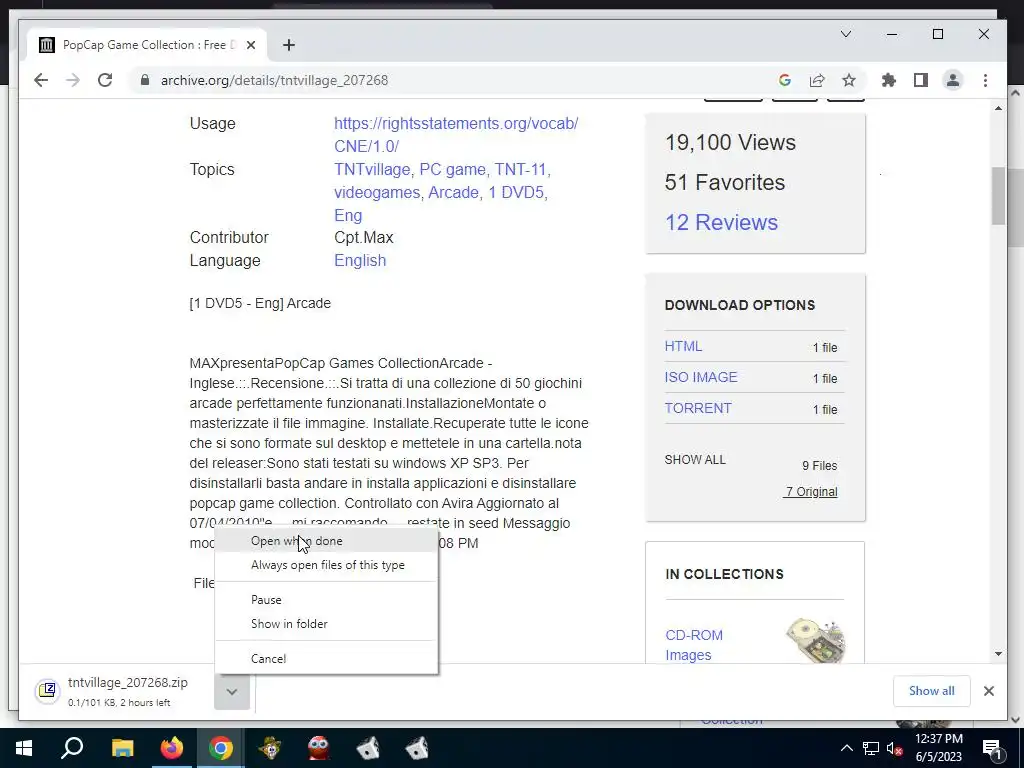
Task: Open the TNT-11 topic link
Action: click(x=520, y=170)
